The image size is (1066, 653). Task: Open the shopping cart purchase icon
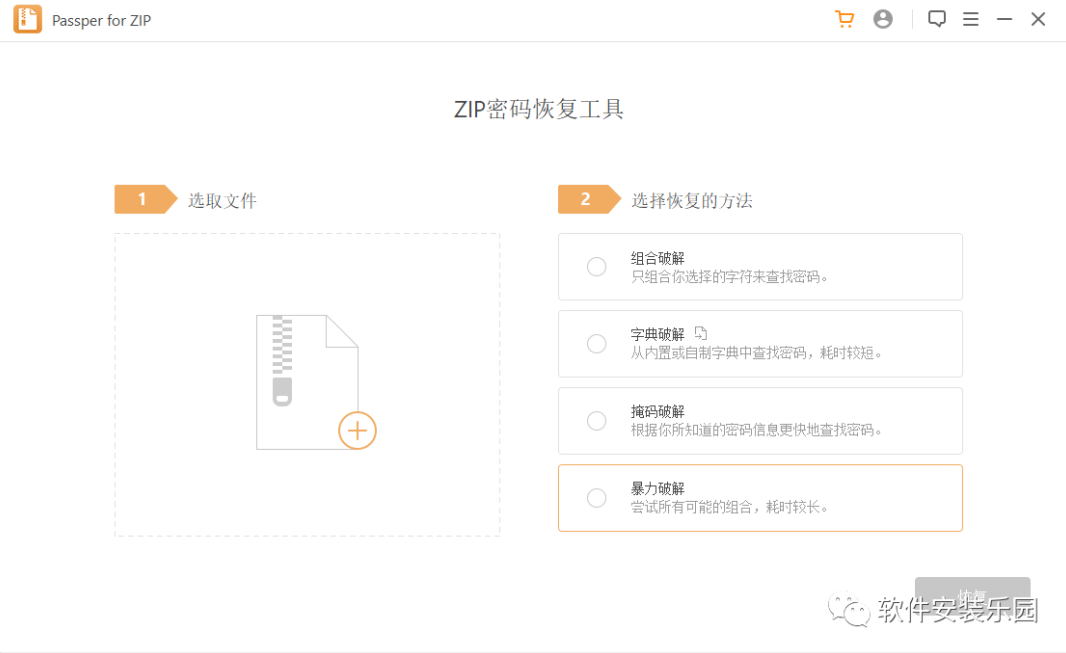coord(845,19)
